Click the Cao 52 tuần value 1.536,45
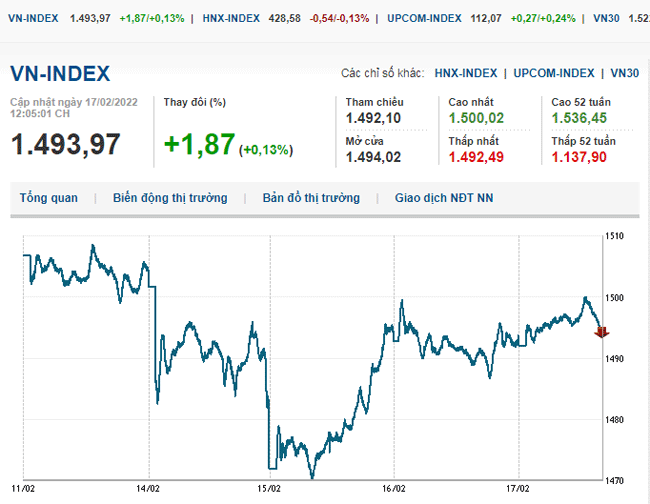 coord(579,118)
